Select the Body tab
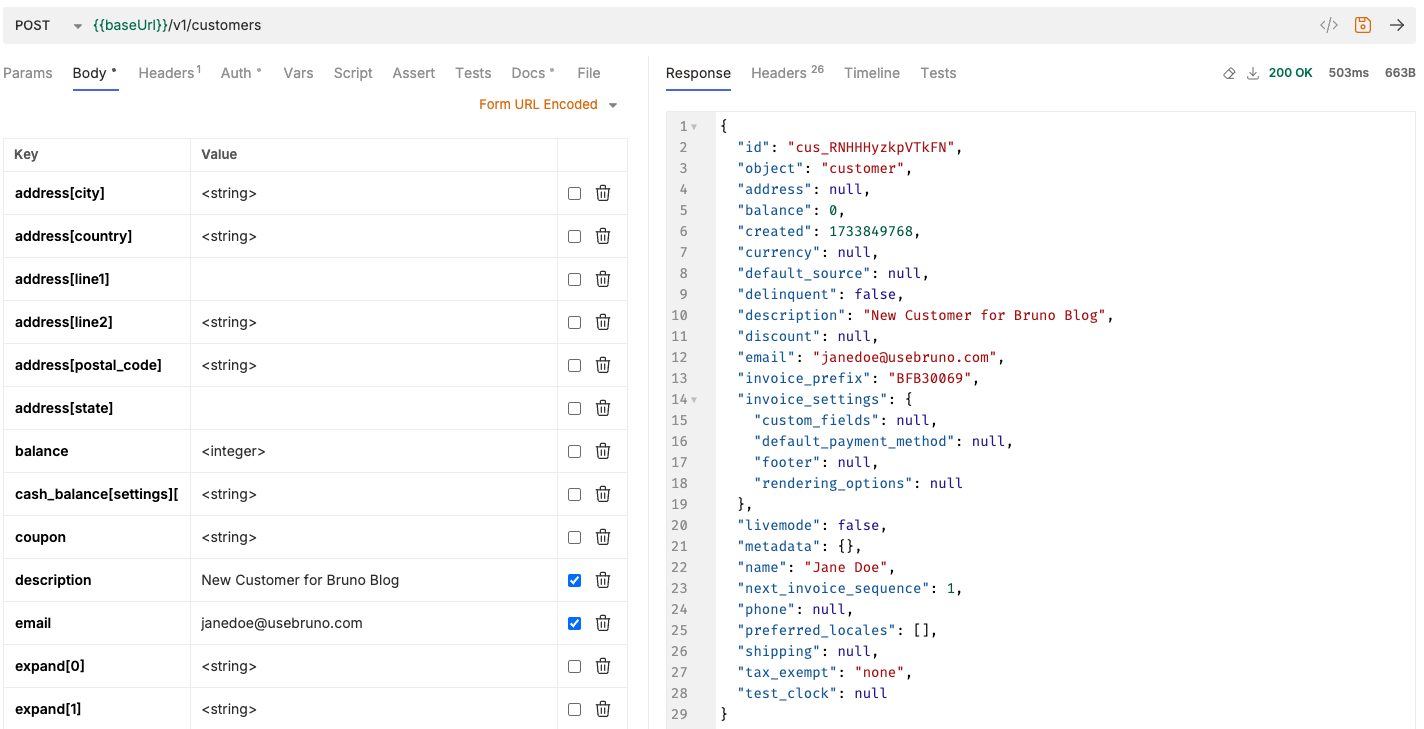1424x729 pixels. pos(94,73)
